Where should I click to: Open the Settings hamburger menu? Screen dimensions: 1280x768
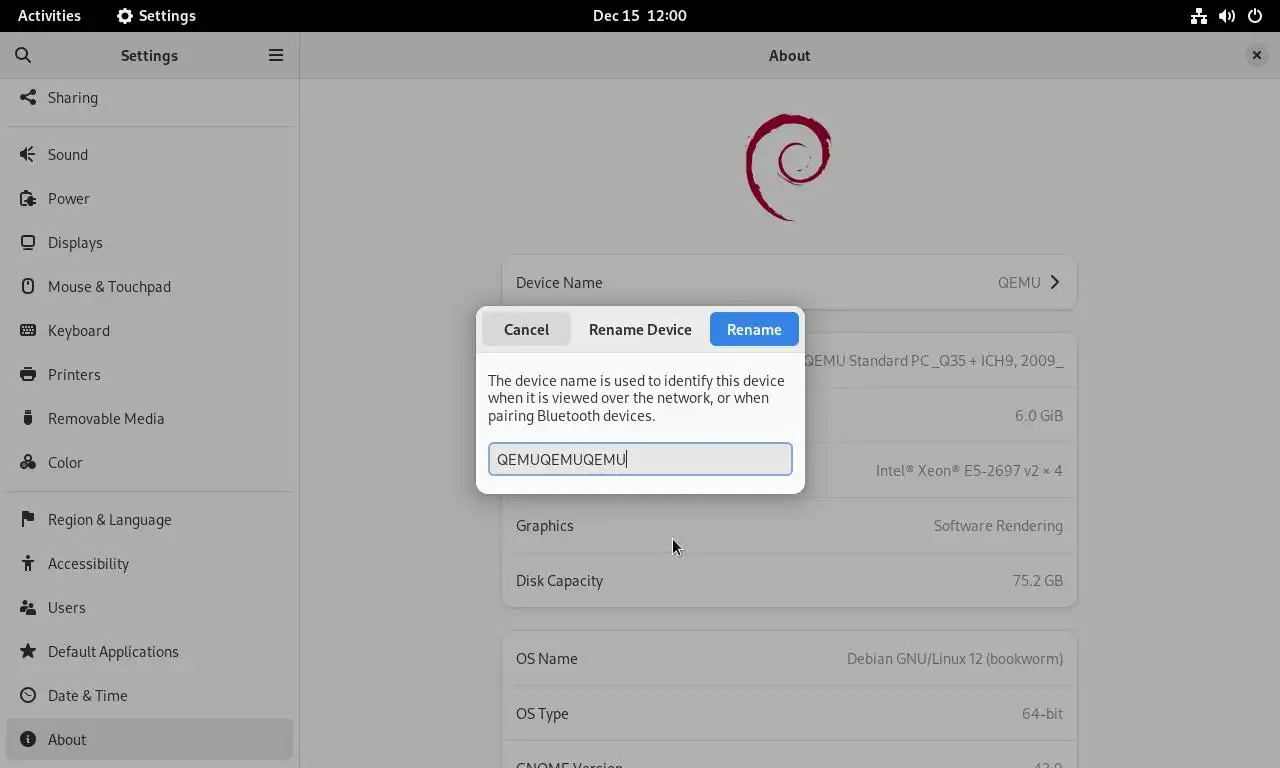pos(276,56)
